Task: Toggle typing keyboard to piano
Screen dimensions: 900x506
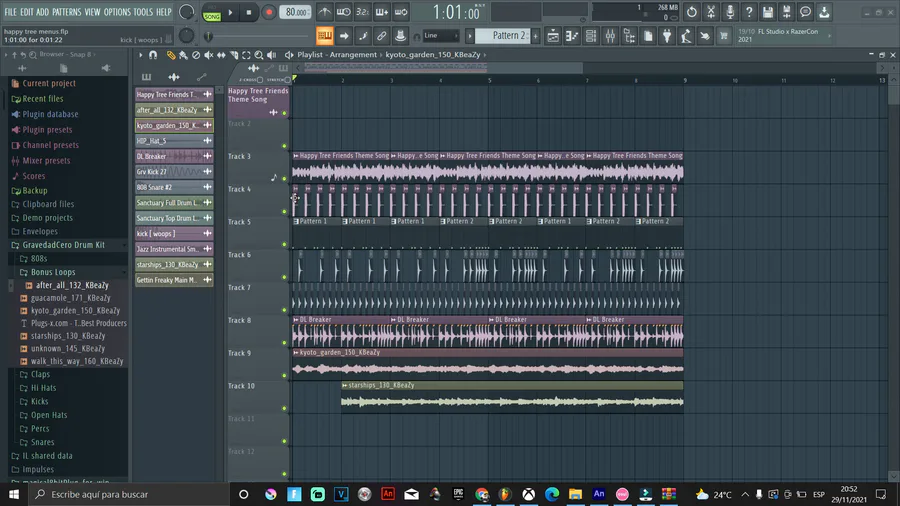Action: (325, 36)
